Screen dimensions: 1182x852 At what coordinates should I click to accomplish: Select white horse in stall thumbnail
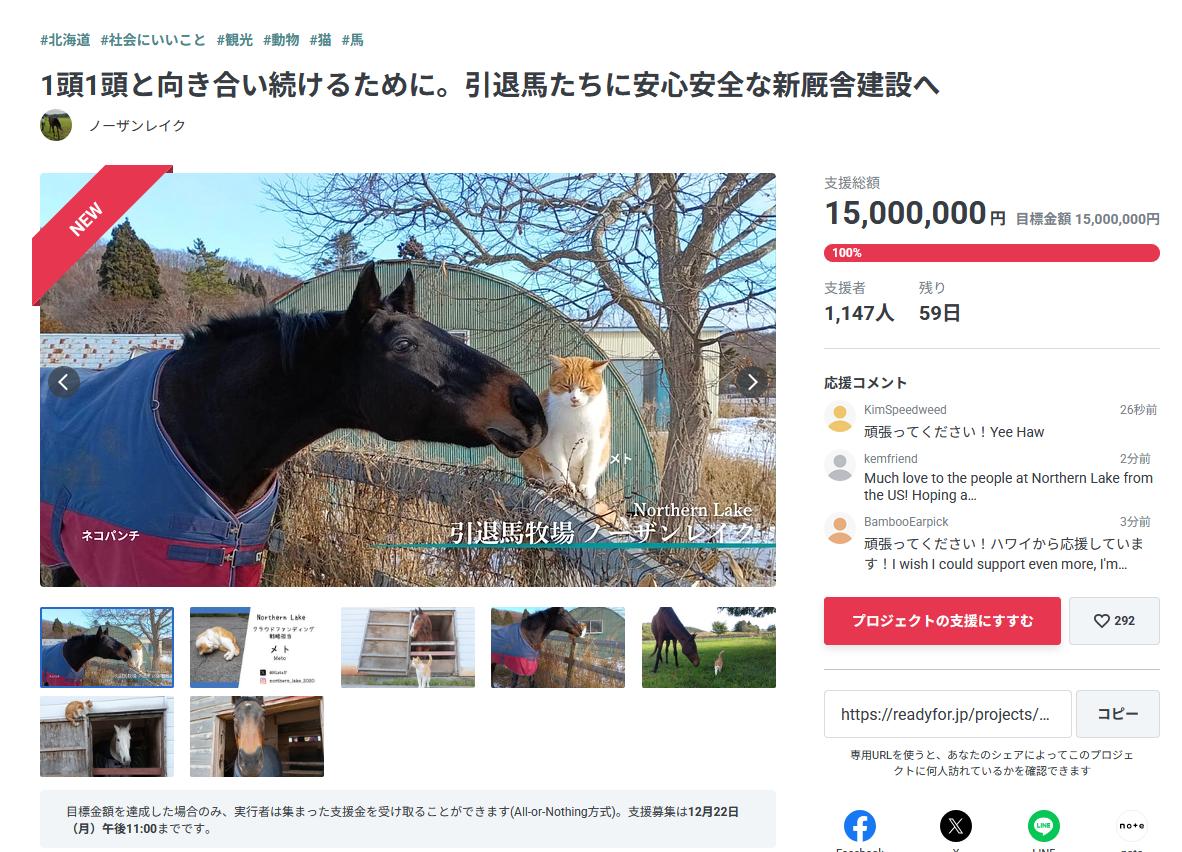[107, 736]
